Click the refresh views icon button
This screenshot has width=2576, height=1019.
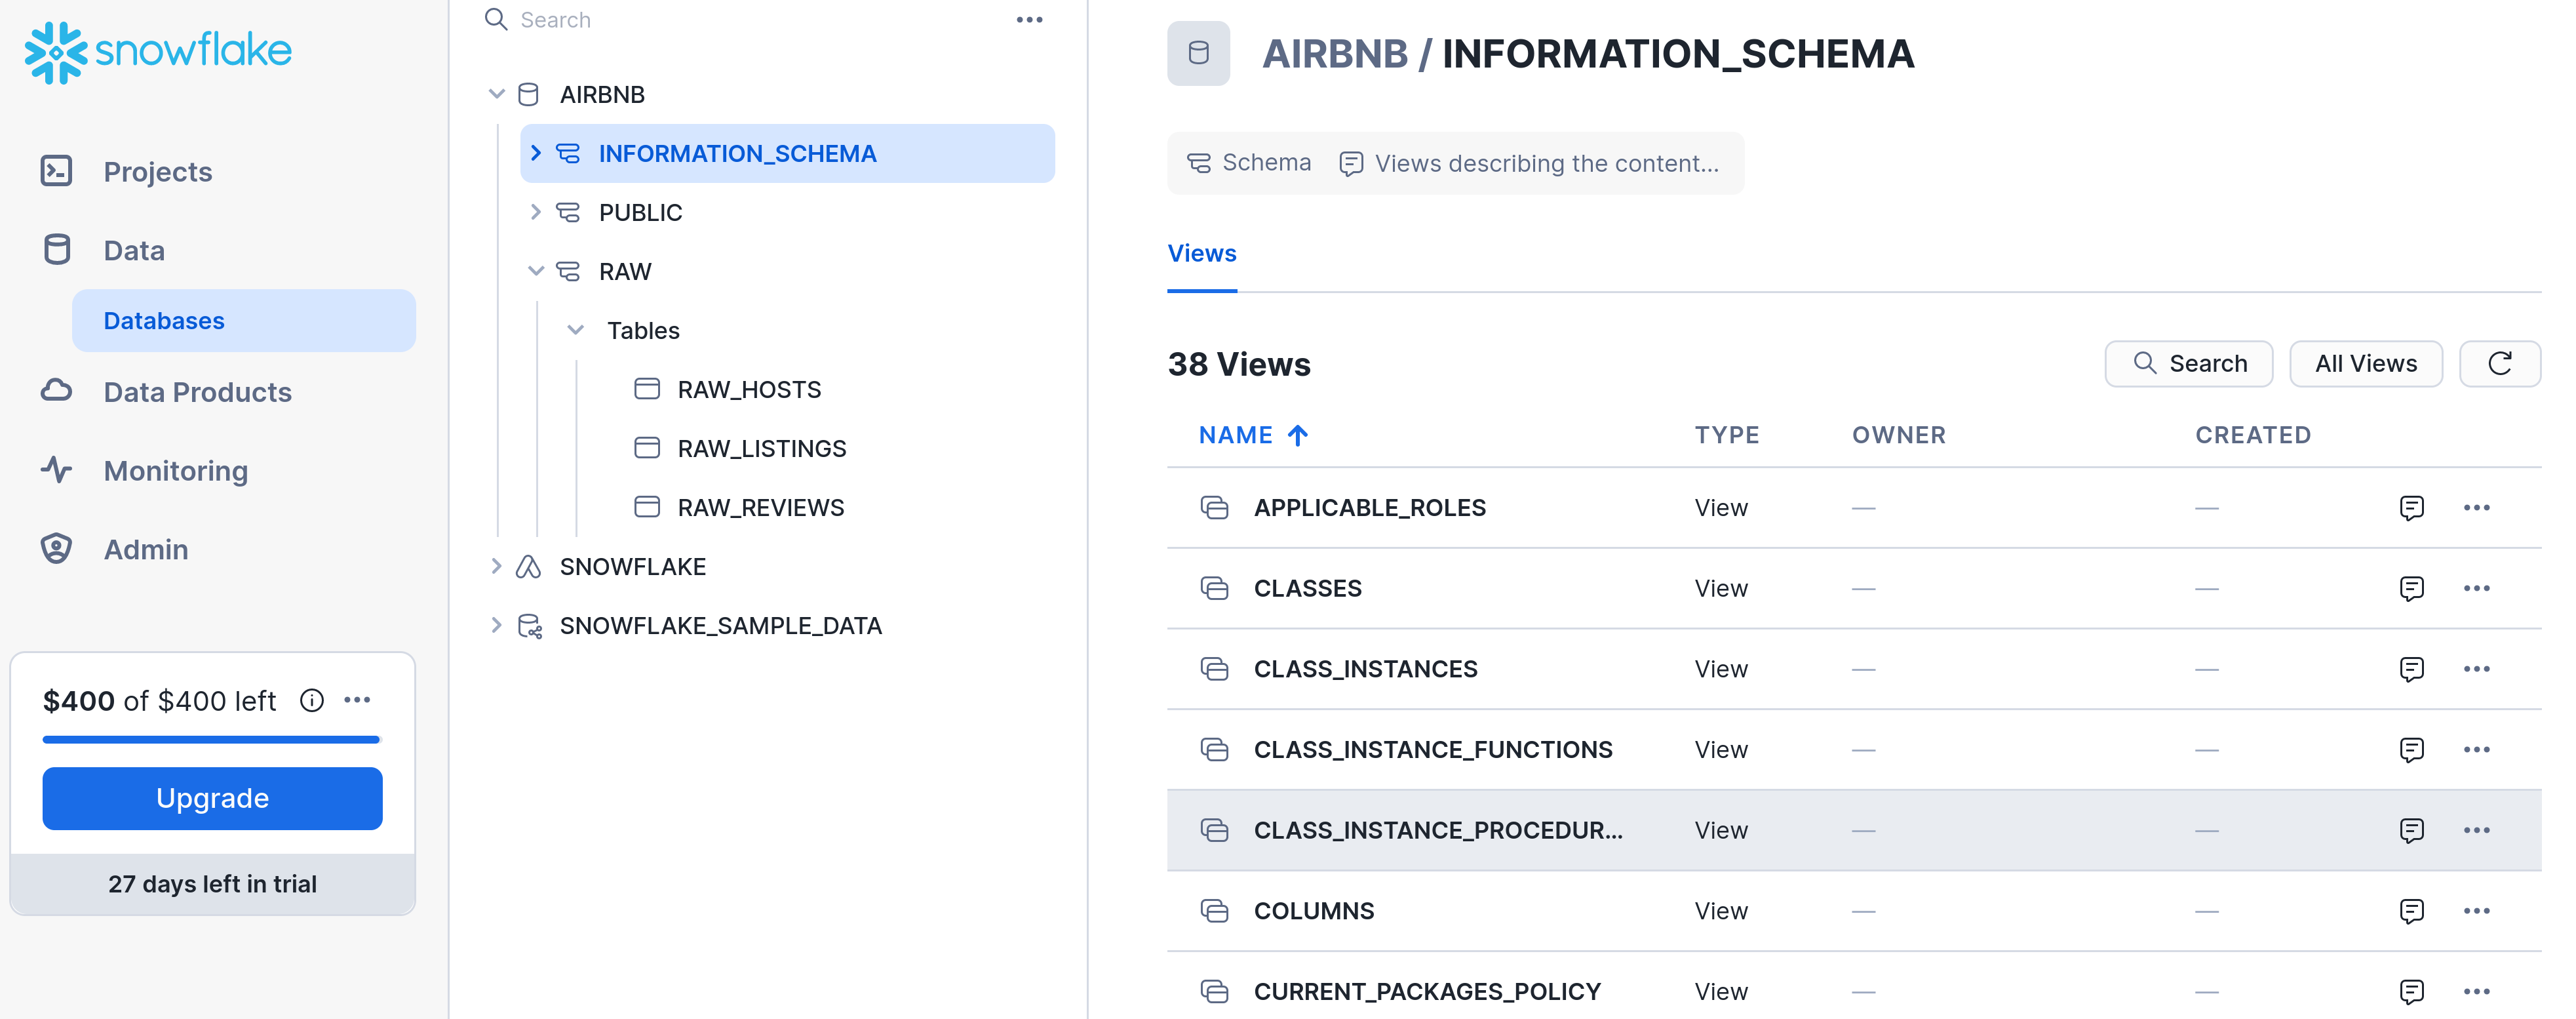click(x=2498, y=363)
